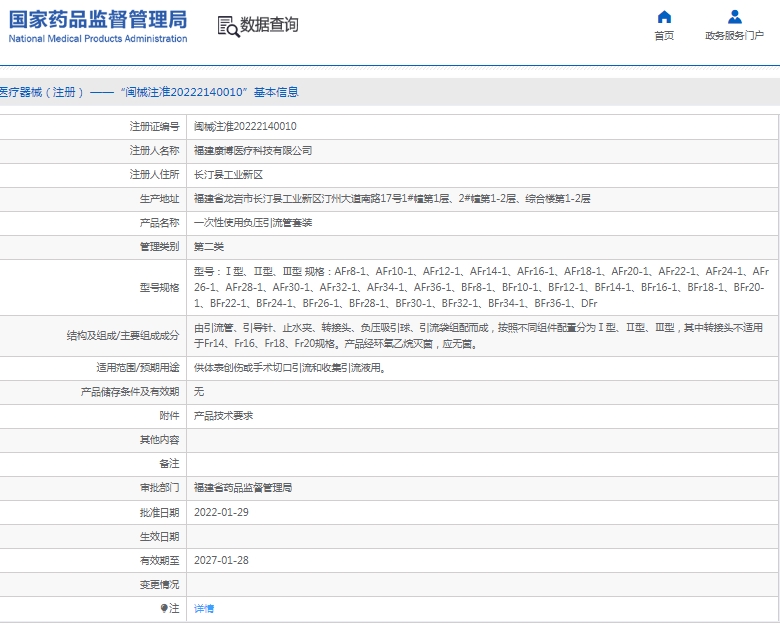The width and height of the screenshot is (780, 629).
Task: Click the 型号规格 specification value text
Action: 482,287
